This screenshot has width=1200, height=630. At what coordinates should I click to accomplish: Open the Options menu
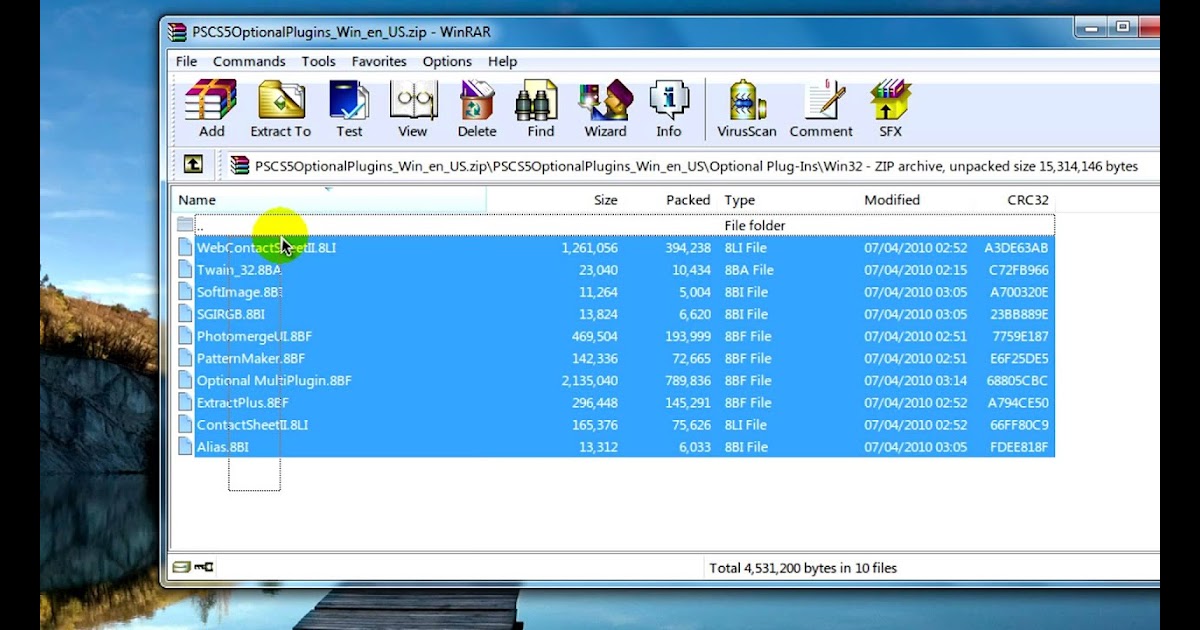pos(447,61)
